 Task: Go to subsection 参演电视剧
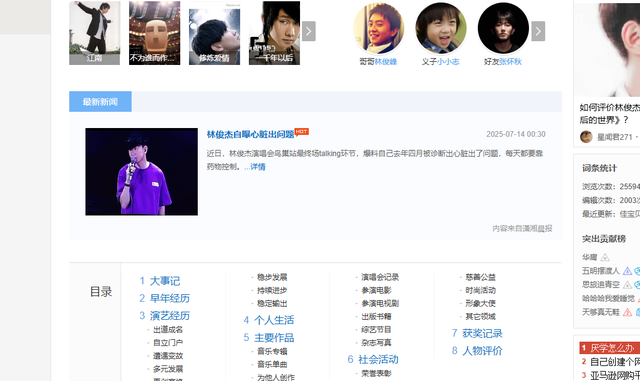[380, 303]
